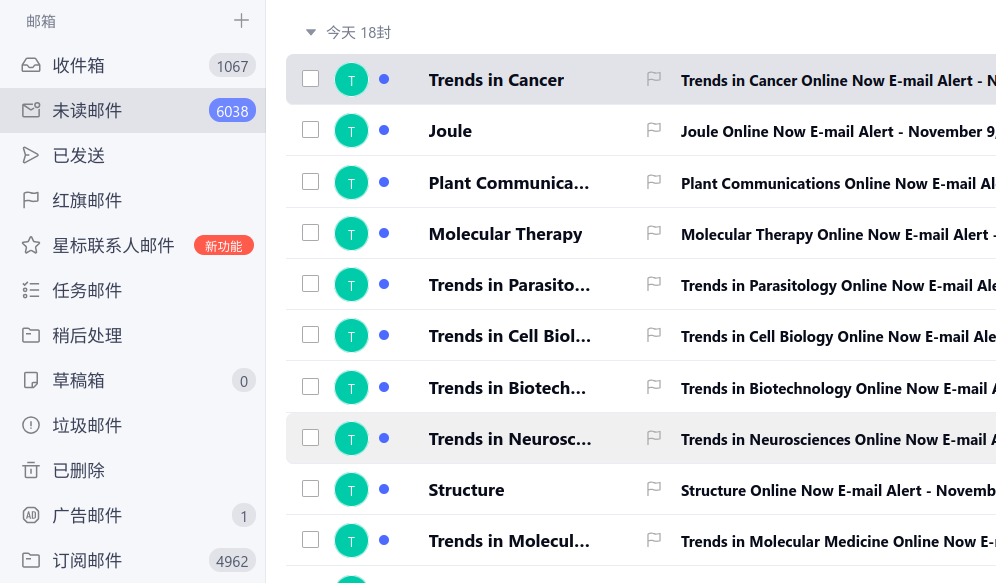Screen dimensions: 996x583
Task: Flag the Trends in Biotechnology email
Action: coord(654,387)
